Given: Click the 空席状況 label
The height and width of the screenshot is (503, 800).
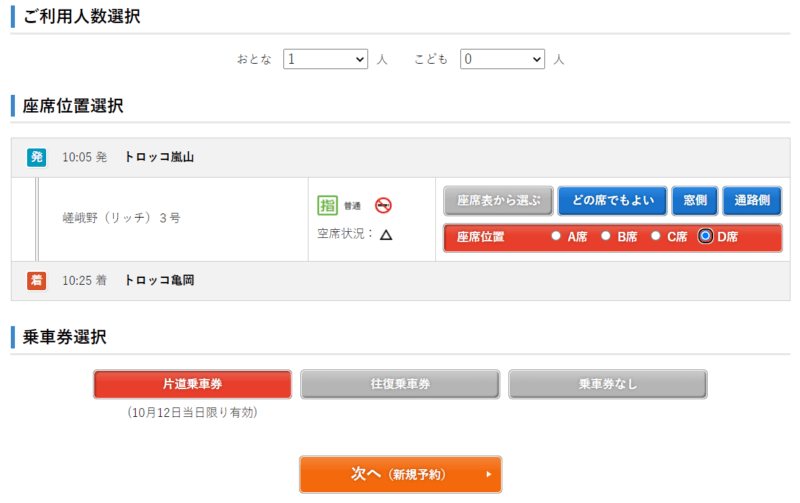Looking at the screenshot, I should pyautogui.click(x=345, y=234).
